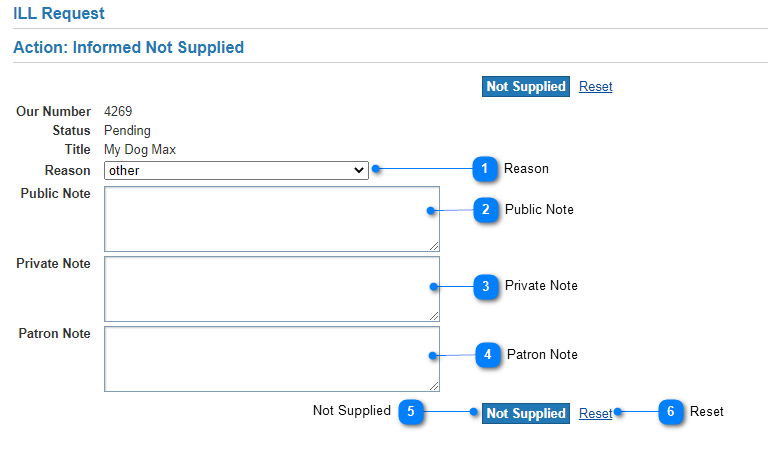The width and height of the screenshot is (768, 451).
Task: Click inside the Public Note text area
Action: pyautogui.click(x=272, y=219)
